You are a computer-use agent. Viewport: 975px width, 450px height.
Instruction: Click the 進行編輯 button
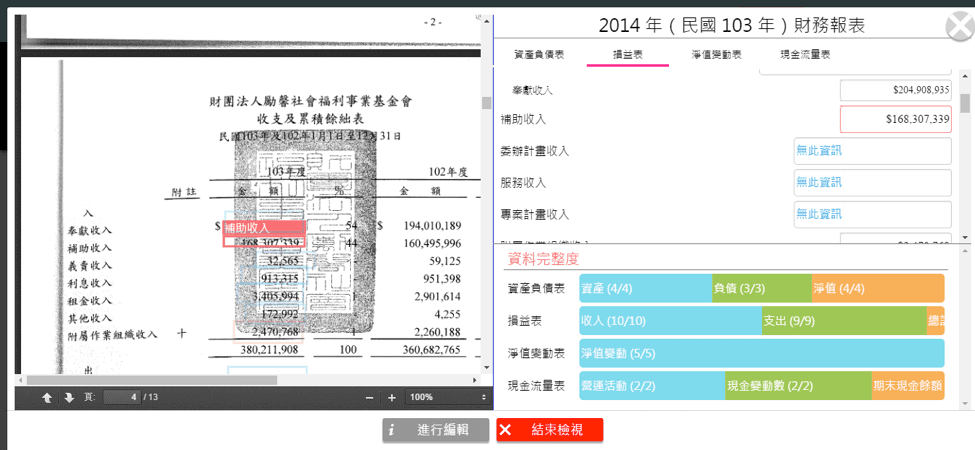[x=437, y=430]
